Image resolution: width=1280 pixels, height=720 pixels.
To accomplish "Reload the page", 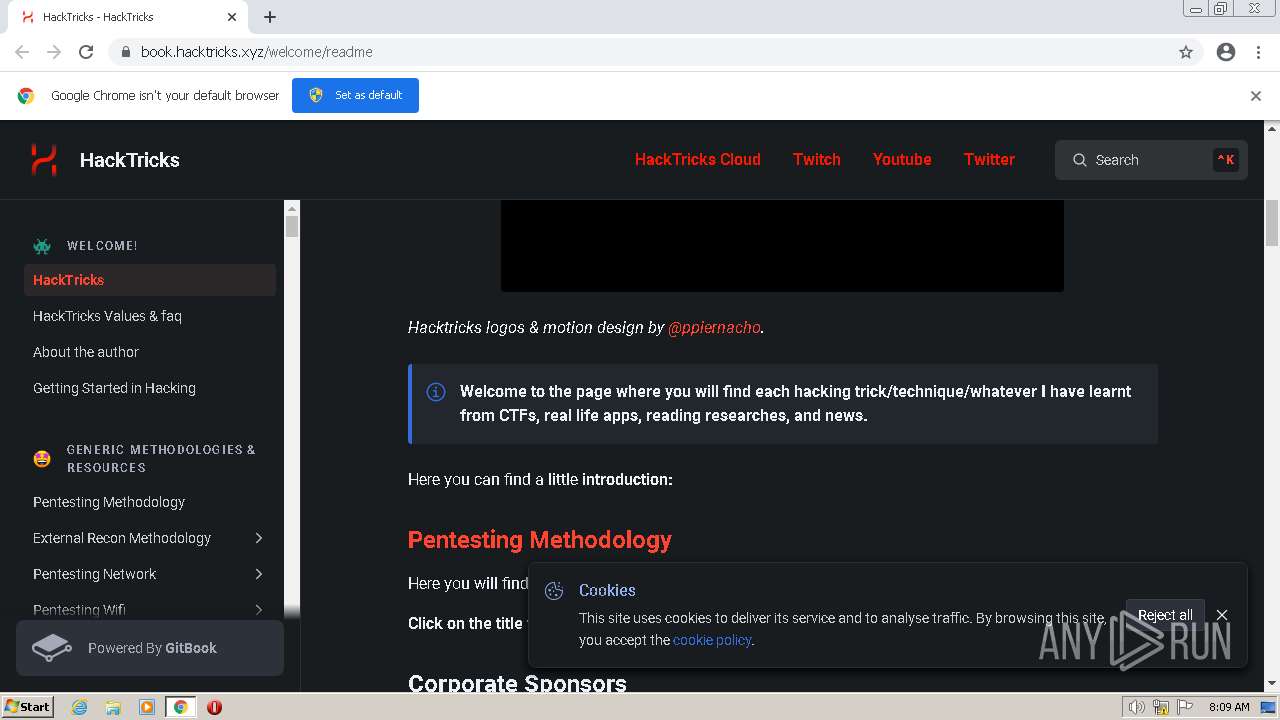I will (86, 52).
